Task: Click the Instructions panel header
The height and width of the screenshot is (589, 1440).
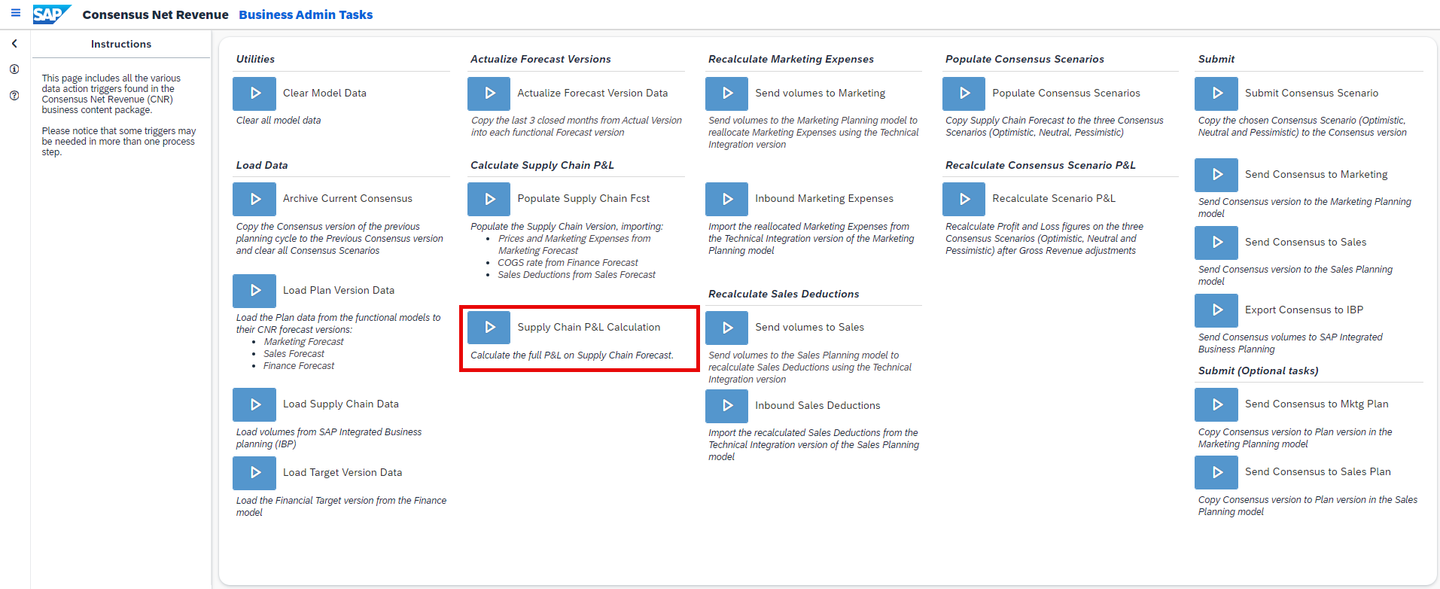Action: click(x=121, y=44)
